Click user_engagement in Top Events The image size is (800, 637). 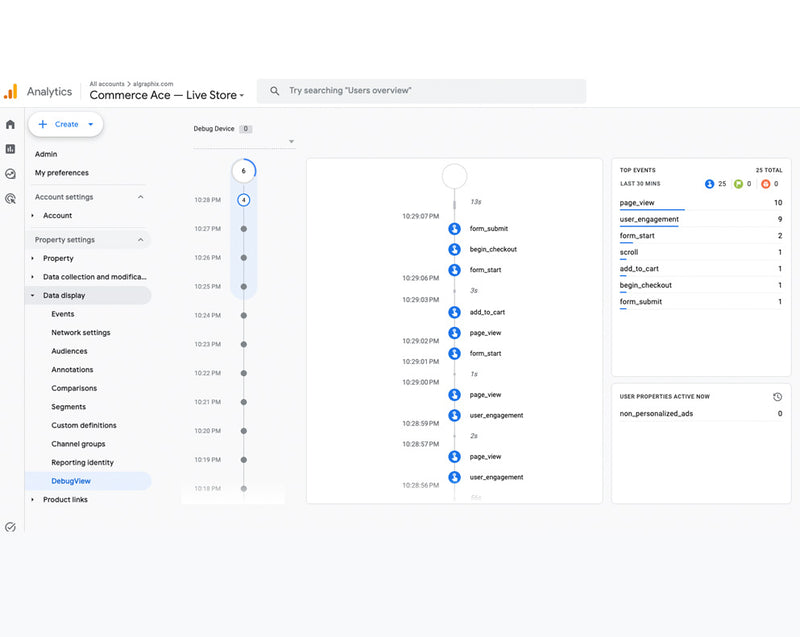[x=649, y=219]
